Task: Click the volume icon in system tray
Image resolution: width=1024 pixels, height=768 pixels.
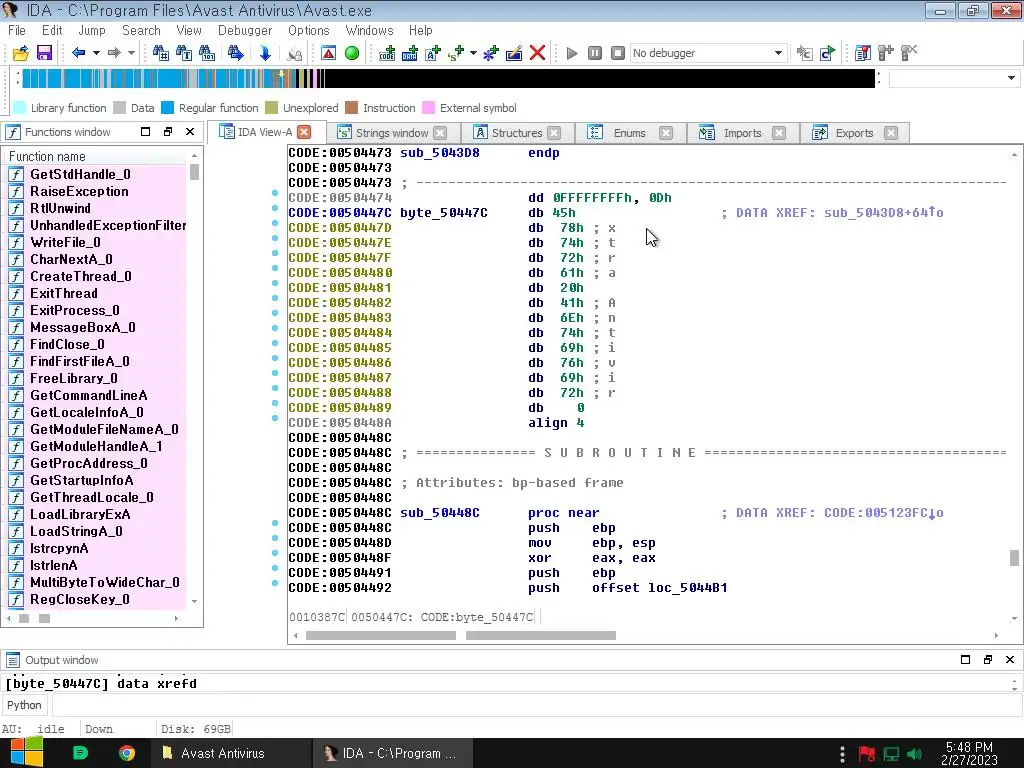Action: (914, 754)
